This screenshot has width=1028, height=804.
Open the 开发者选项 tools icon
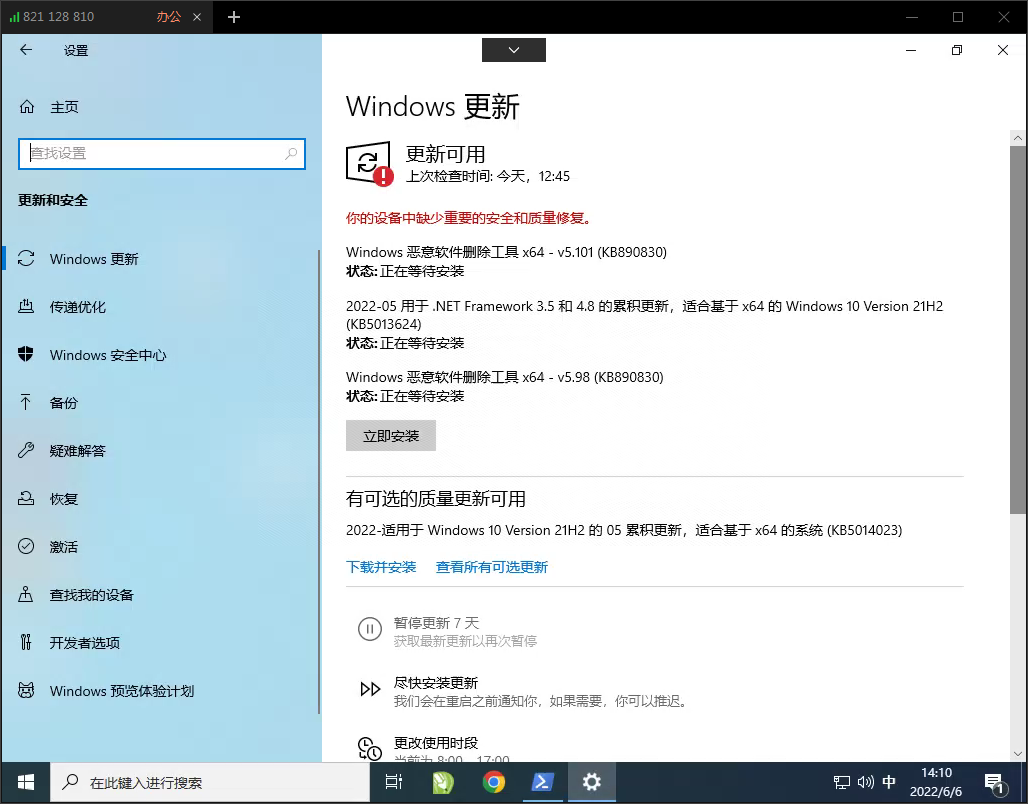(x=26, y=642)
